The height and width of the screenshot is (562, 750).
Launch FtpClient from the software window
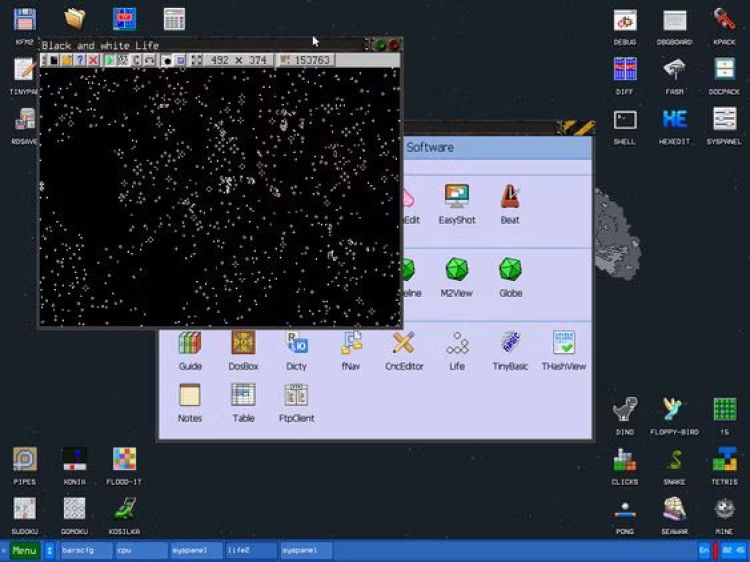[296, 402]
